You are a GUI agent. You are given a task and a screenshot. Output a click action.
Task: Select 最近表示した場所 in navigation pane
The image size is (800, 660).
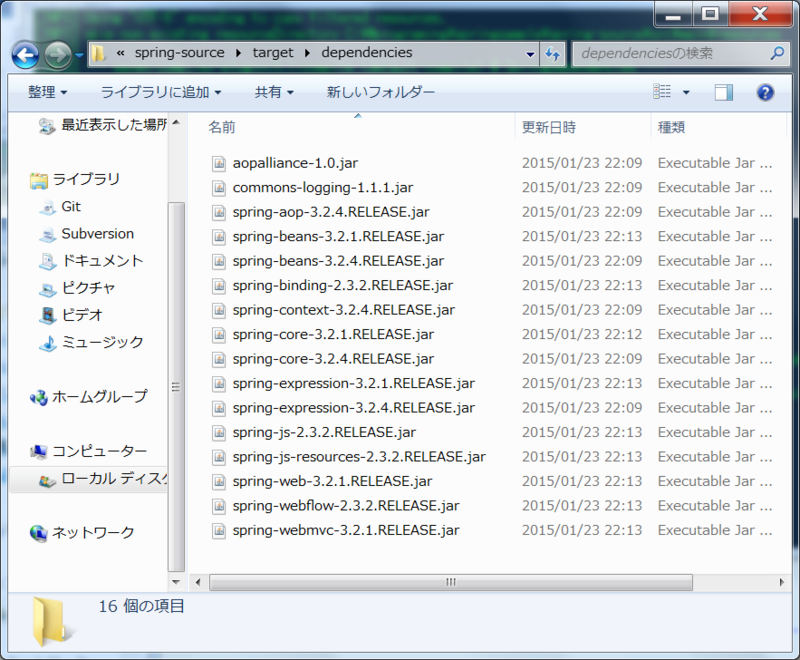pos(114,124)
